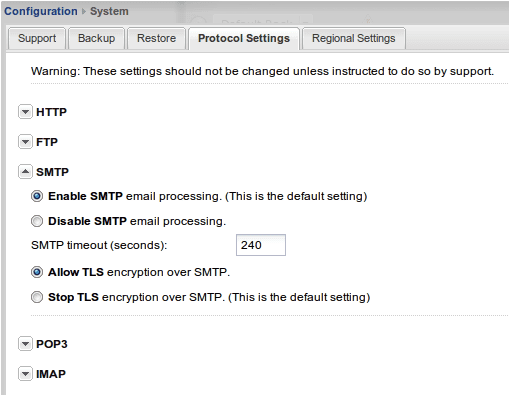
Task: Open the Support tab
Action: click(37, 38)
